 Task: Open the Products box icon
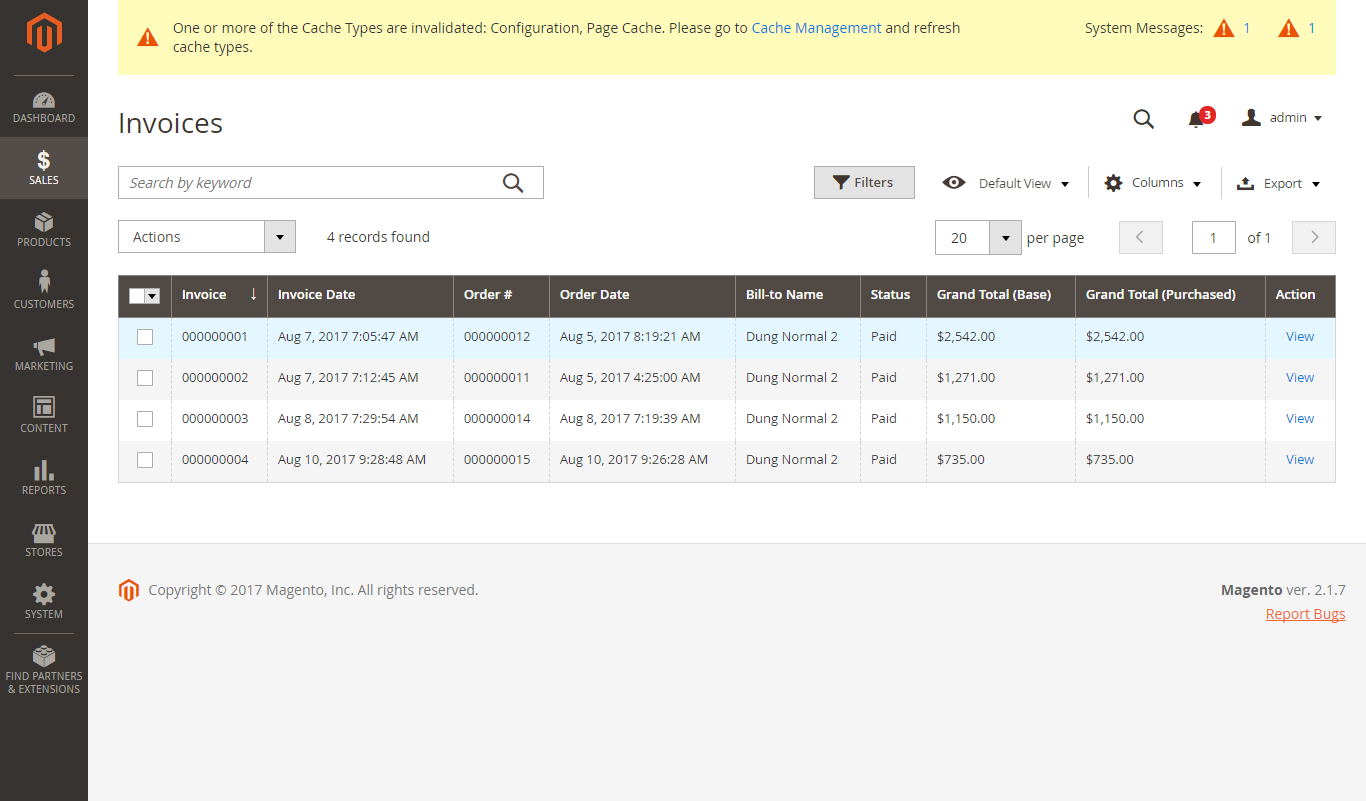tap(44, 222)
